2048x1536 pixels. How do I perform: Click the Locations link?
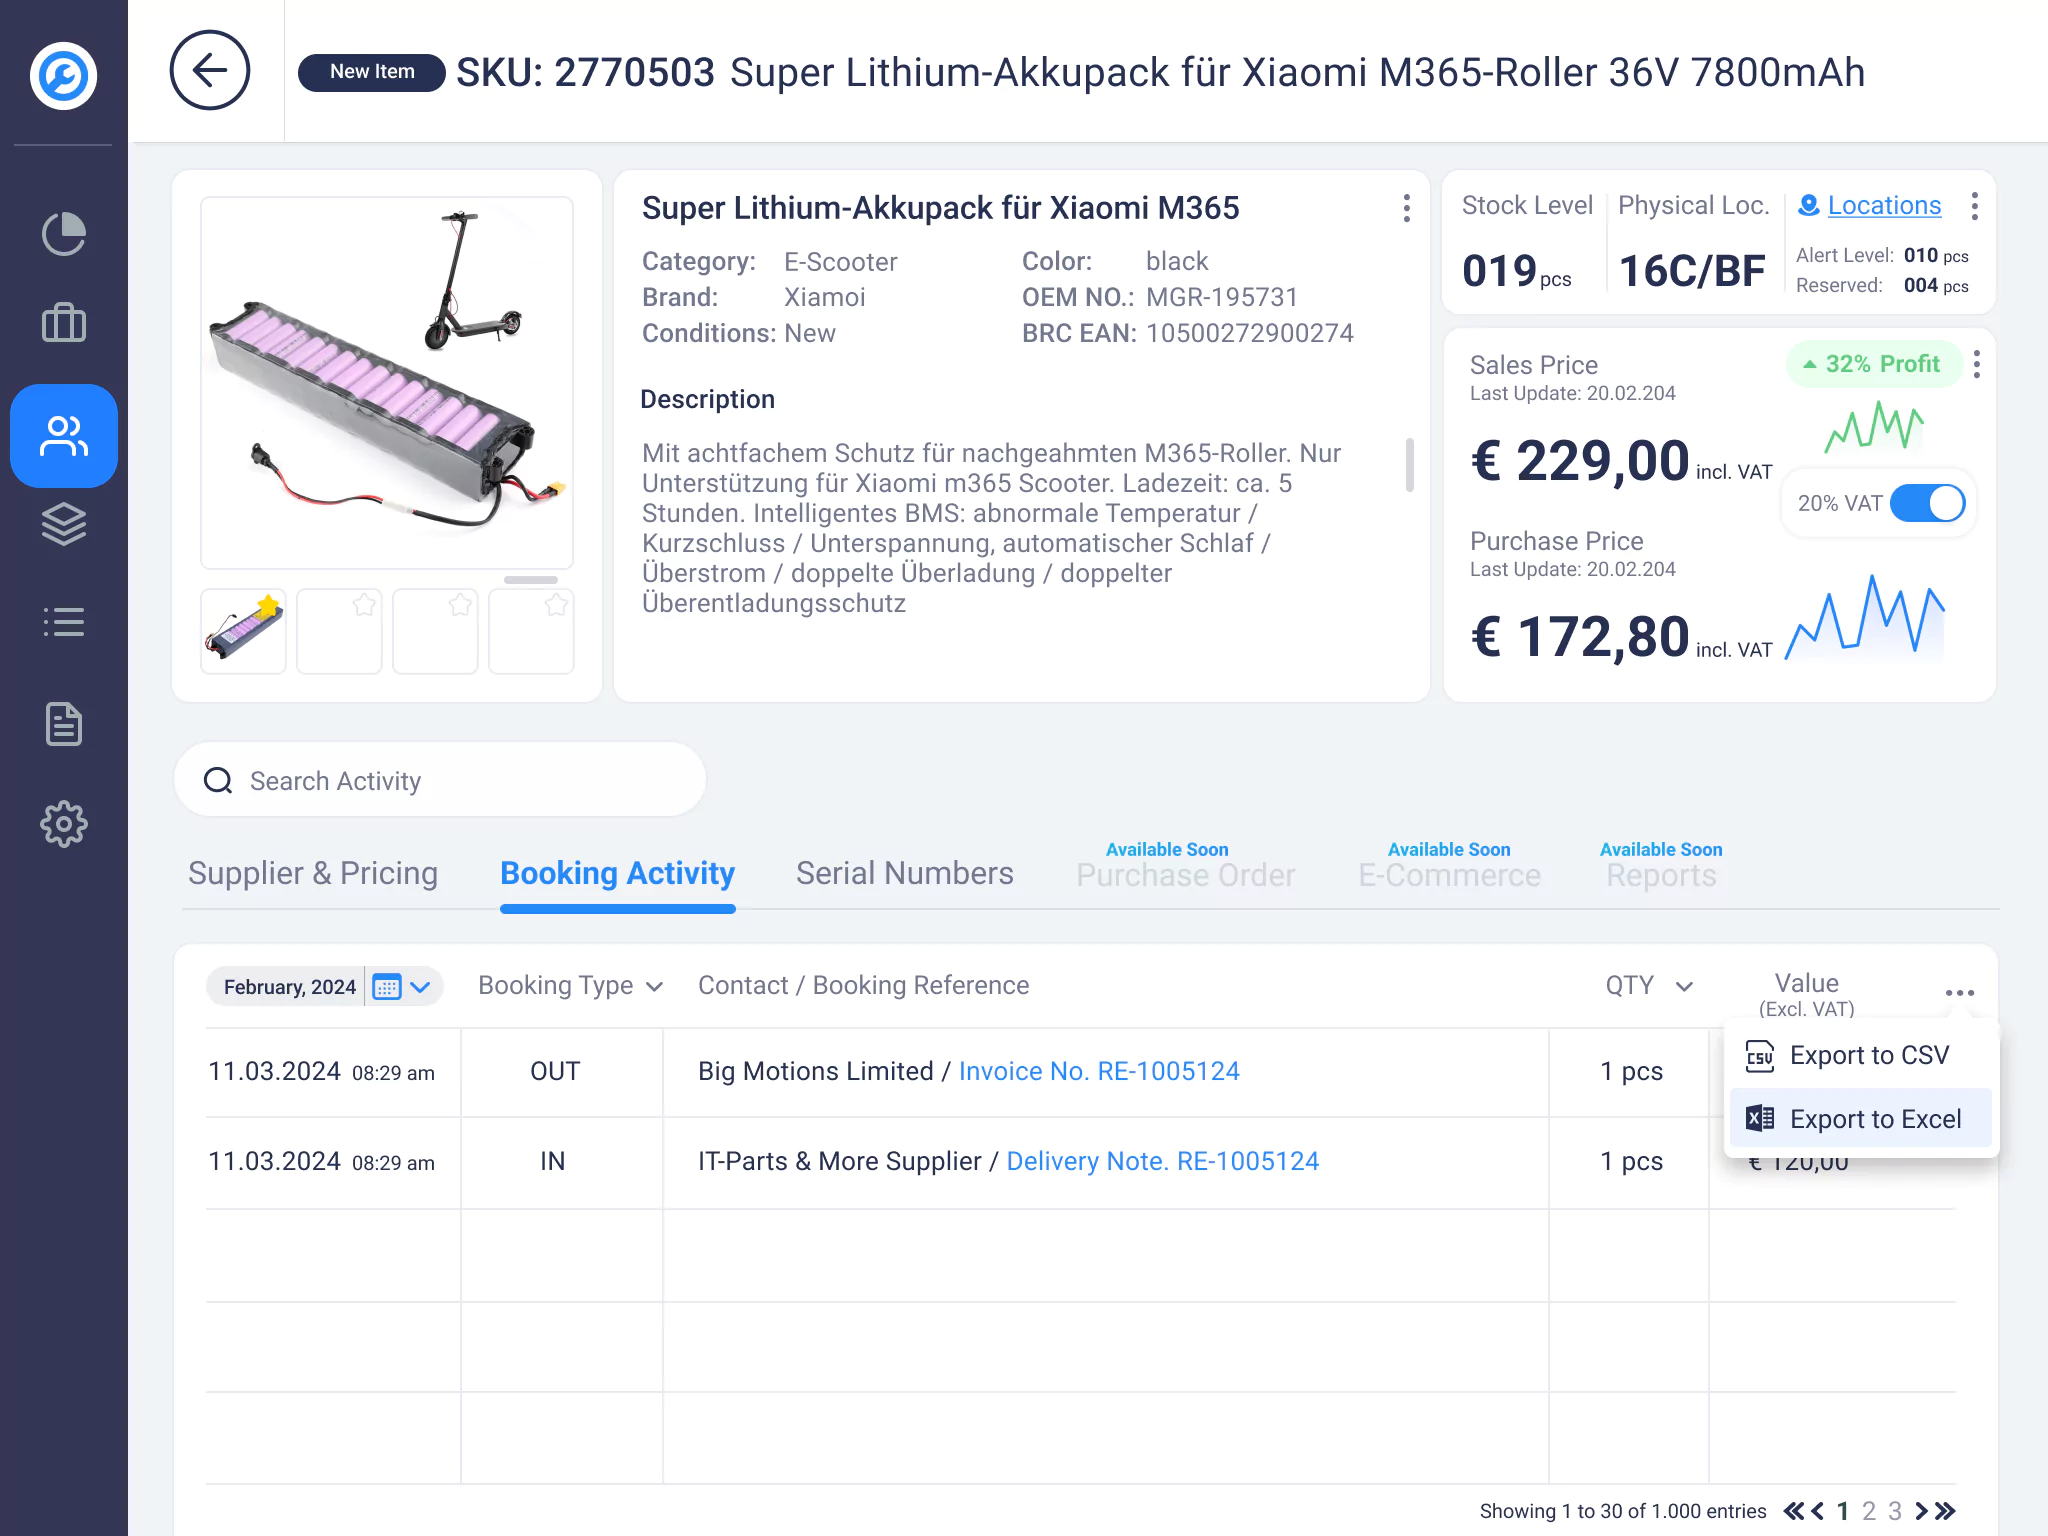[x=1882, y=205]
